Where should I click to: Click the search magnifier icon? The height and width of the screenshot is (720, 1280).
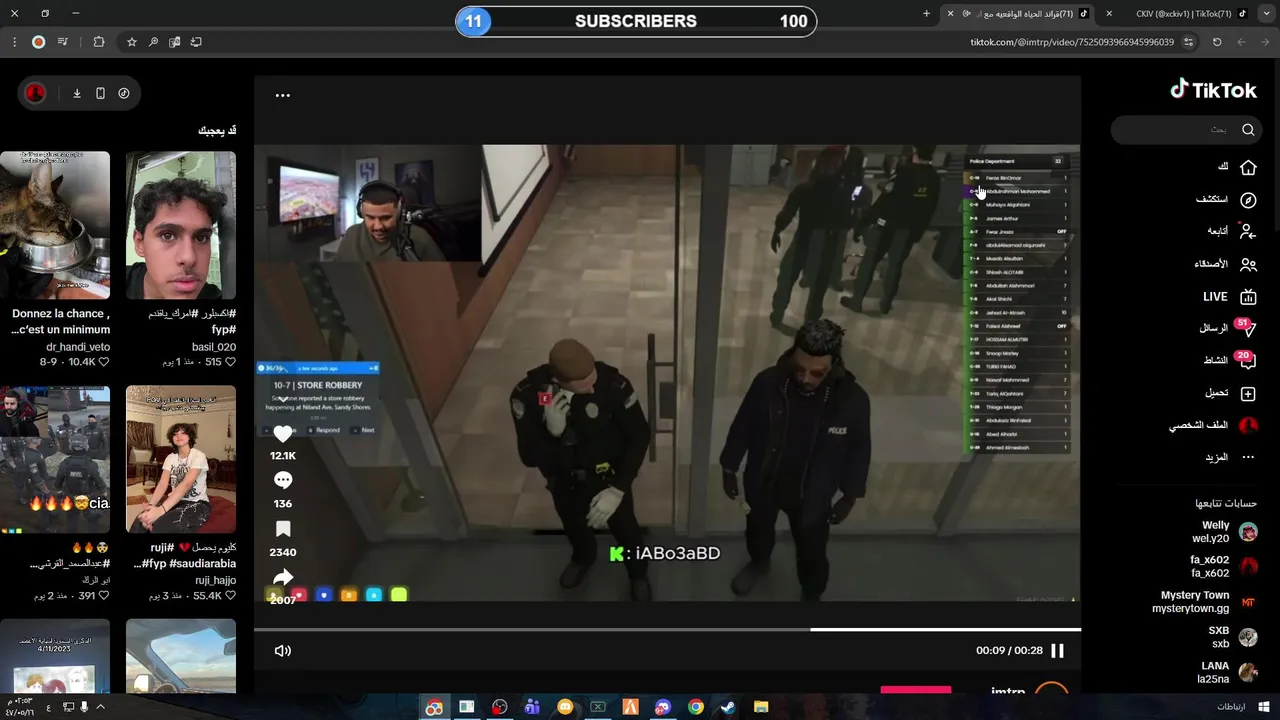tap(1248, 129)
